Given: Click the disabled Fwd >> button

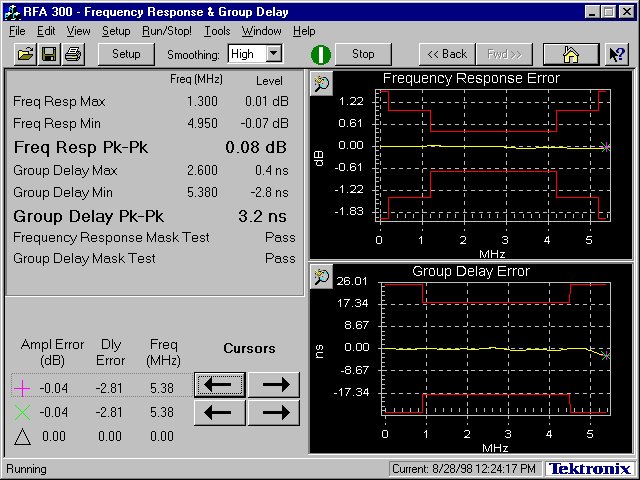Looking at the screenshot, I should [x=504, y=54].
